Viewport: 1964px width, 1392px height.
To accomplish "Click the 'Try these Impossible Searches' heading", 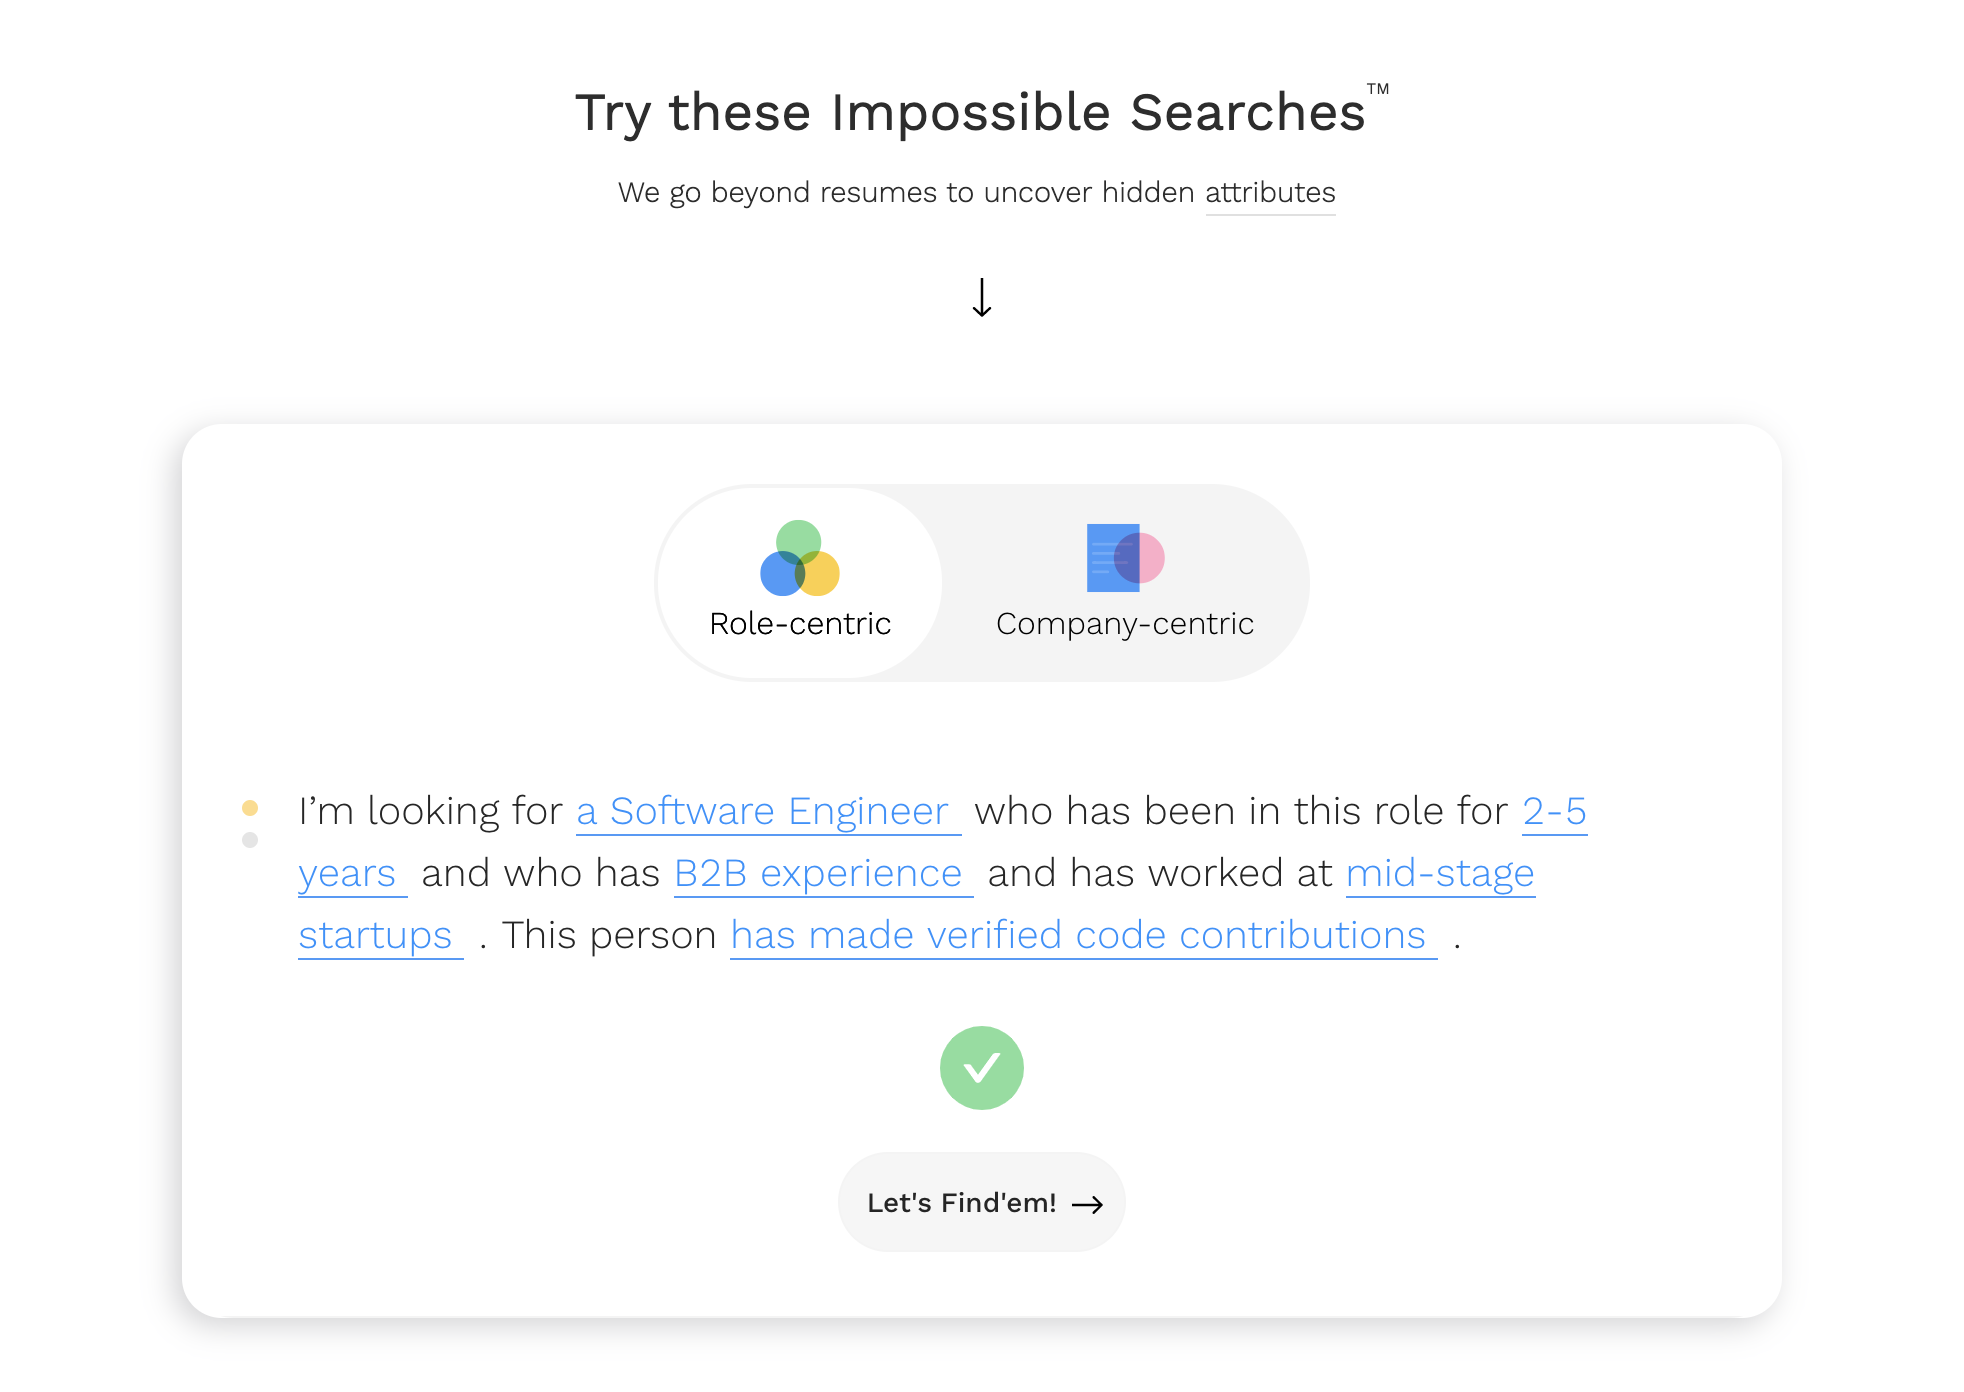I will [969, 112].
